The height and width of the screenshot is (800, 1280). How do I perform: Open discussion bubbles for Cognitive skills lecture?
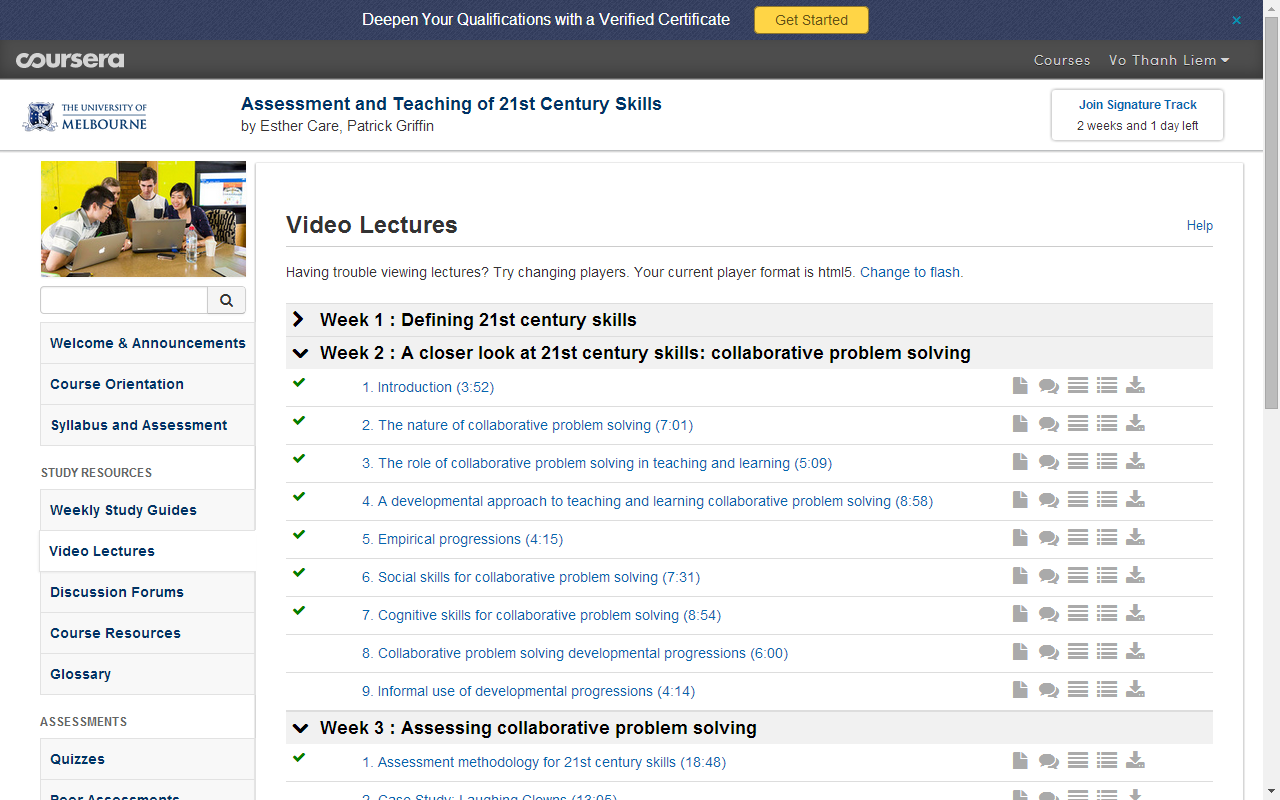click(x=1048, y=614)
